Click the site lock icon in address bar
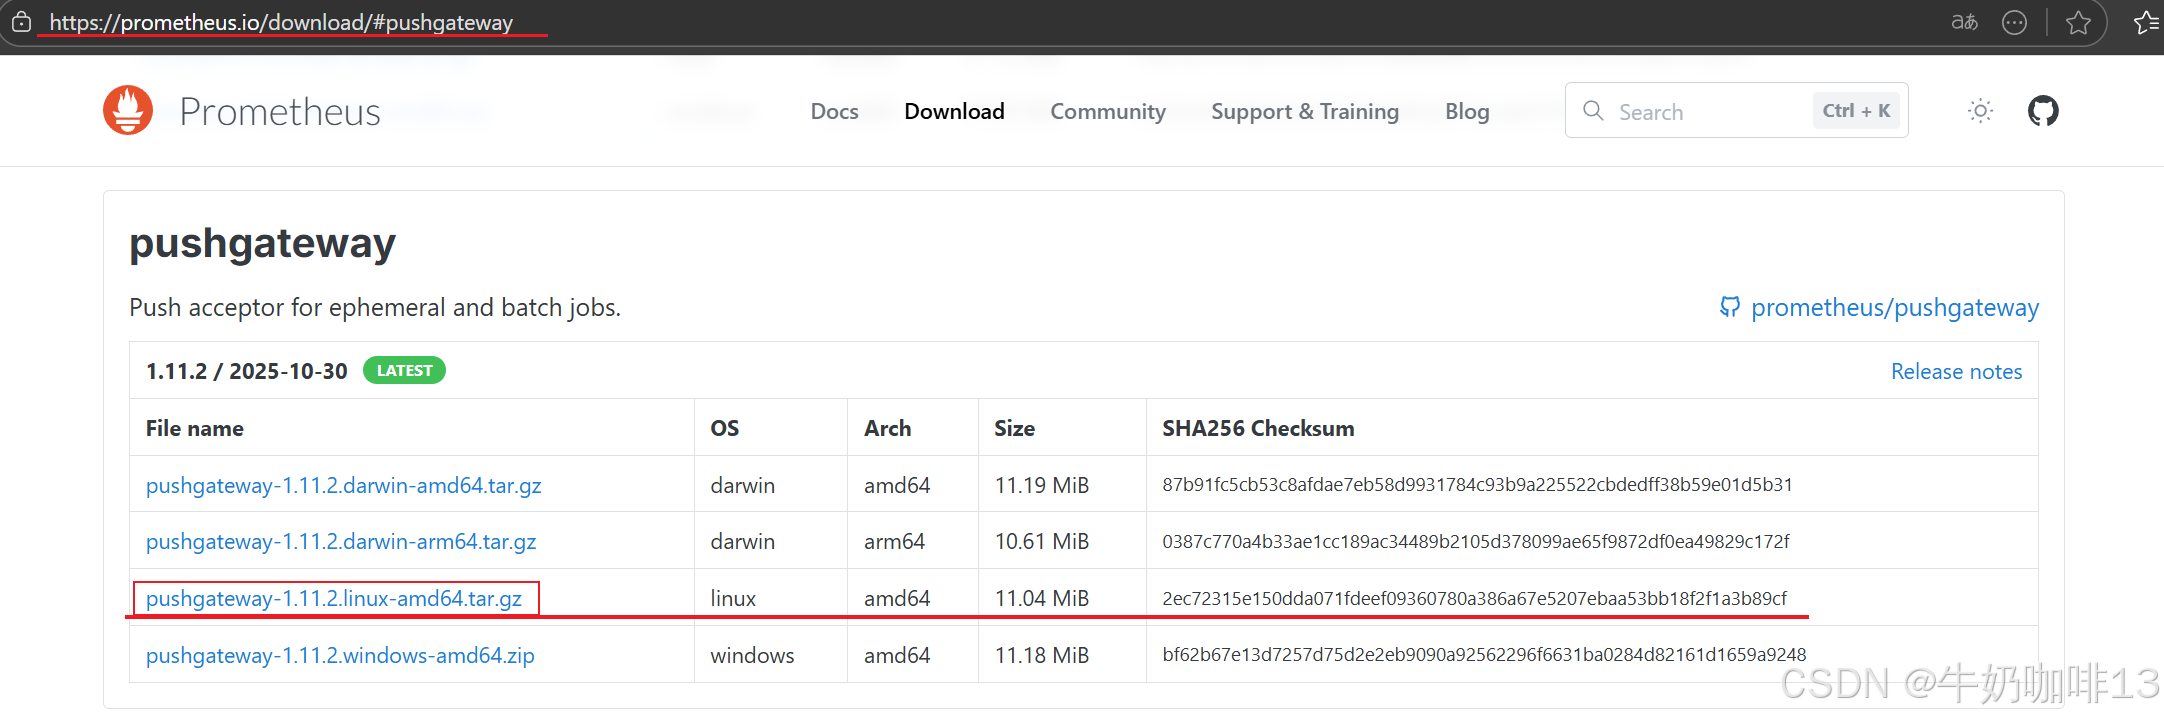The width and height of the screenshot is (2164, 720). click(22, 22)
